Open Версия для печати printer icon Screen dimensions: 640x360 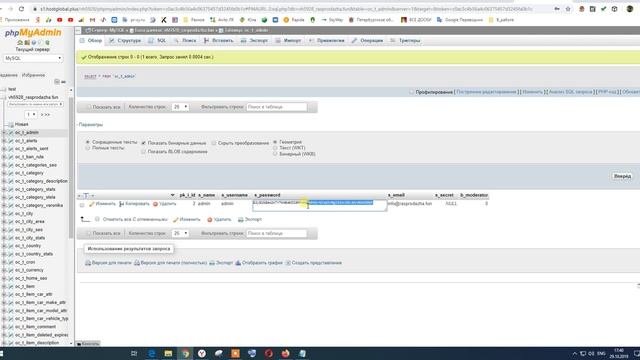pos(88,263)
